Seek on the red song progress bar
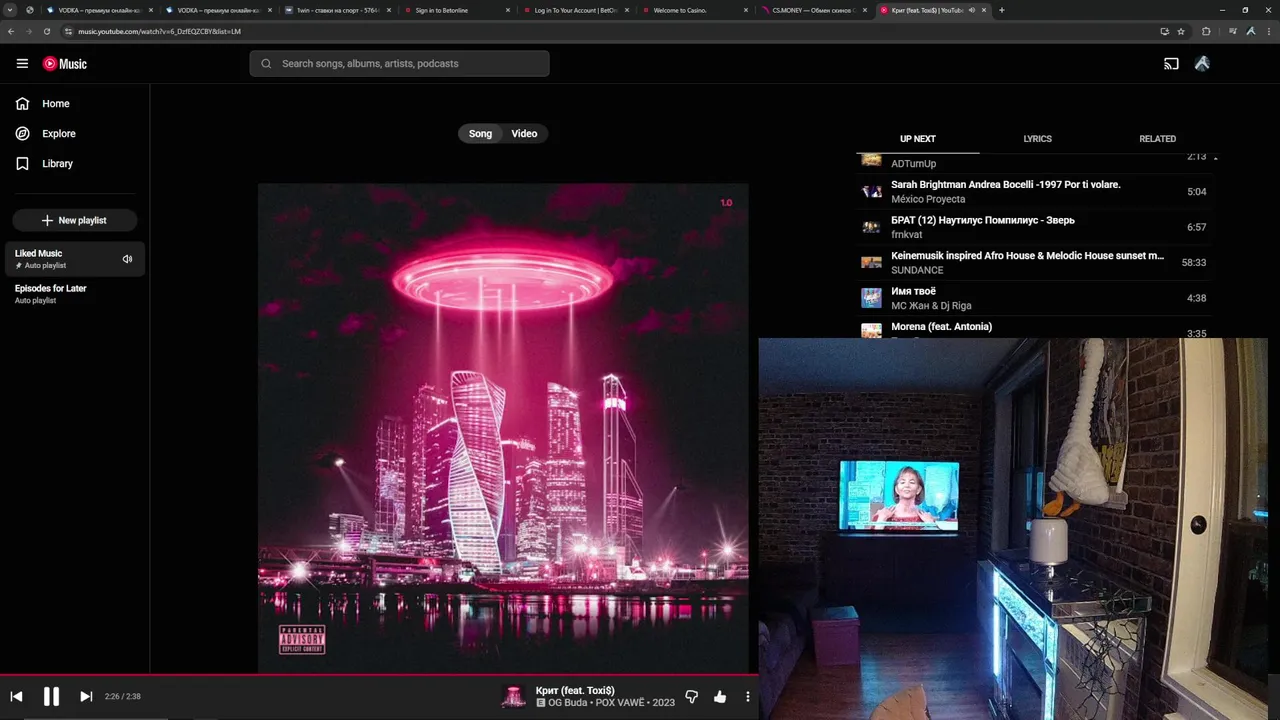The image size is (1280, 720). click(x=379, y=675)
